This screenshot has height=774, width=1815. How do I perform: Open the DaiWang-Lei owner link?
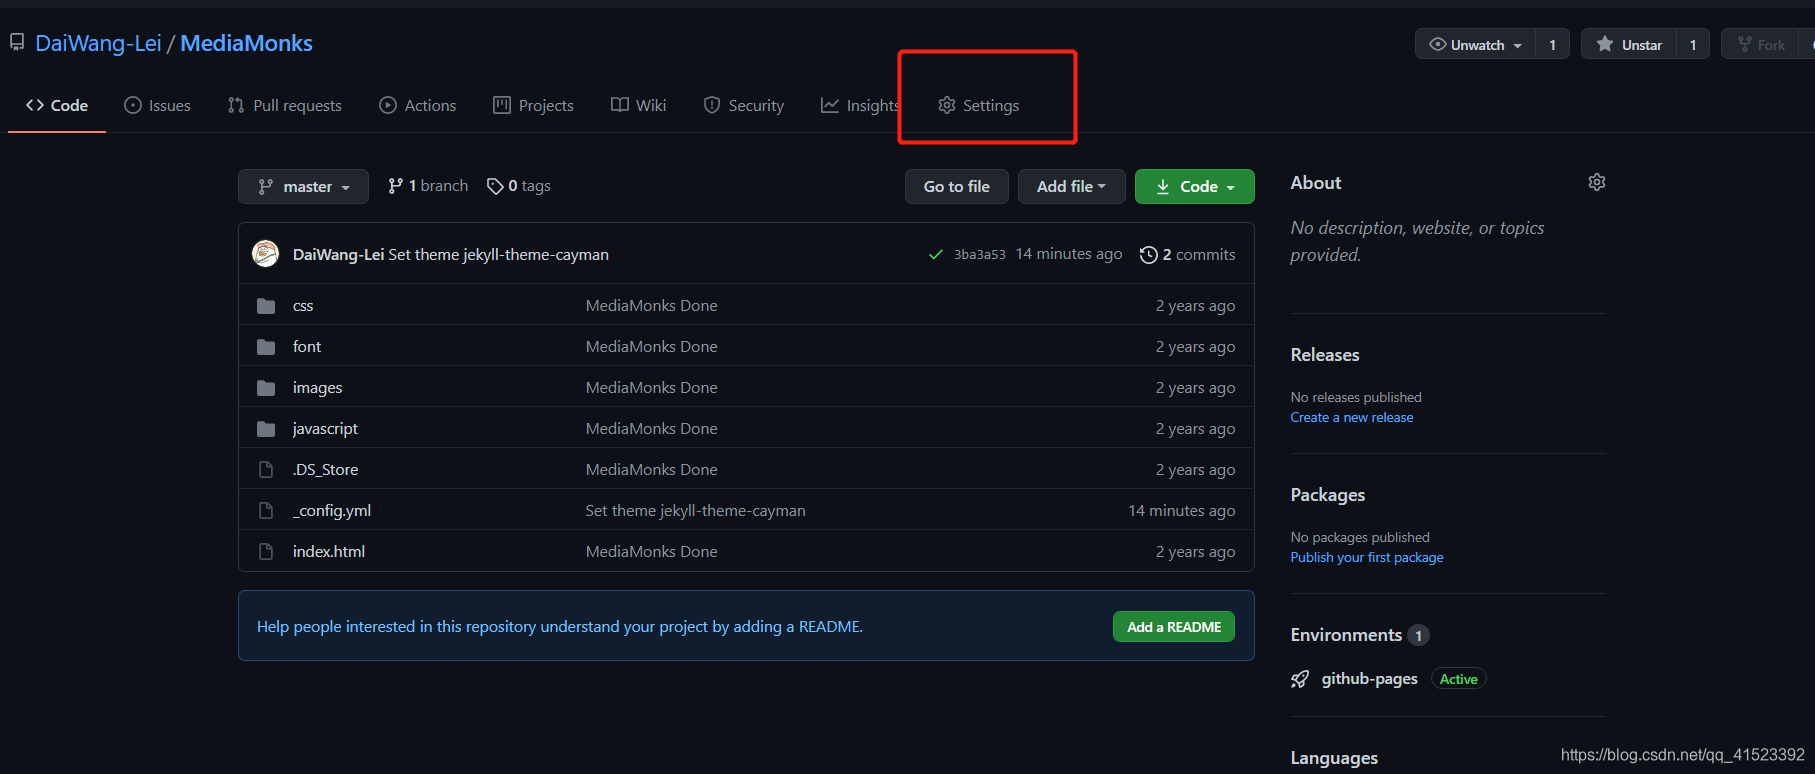click(x=98, y=43)
